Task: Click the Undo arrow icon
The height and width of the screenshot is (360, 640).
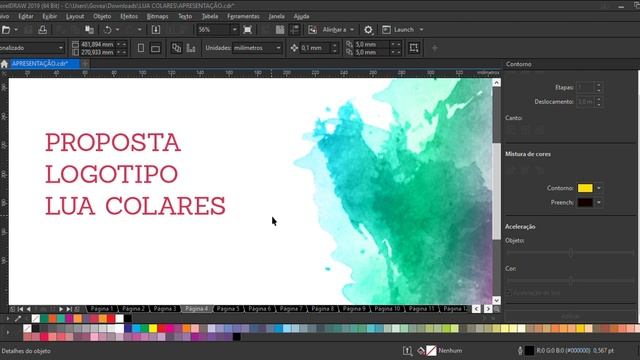Action: pos(107,30)
